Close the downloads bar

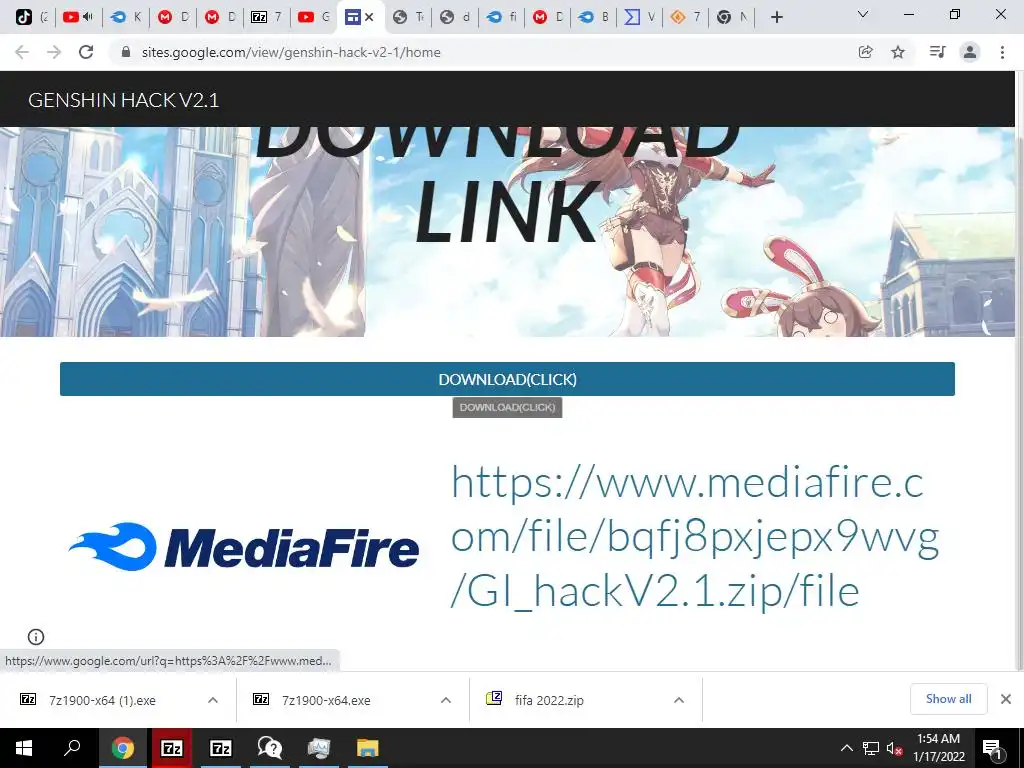(x=1006, y=699)
